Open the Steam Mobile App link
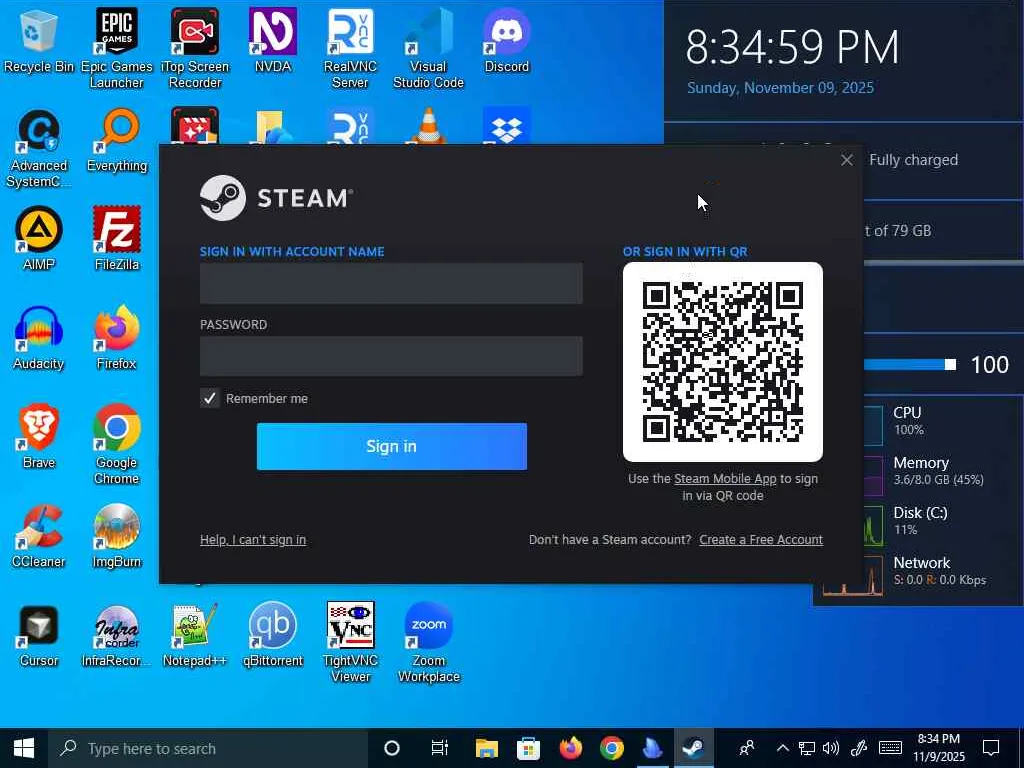This screenshot has width=1024, height=768. [725, 479]
